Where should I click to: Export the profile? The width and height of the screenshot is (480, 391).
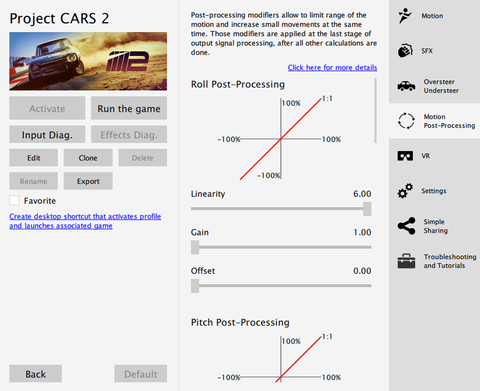click(88, 181)
